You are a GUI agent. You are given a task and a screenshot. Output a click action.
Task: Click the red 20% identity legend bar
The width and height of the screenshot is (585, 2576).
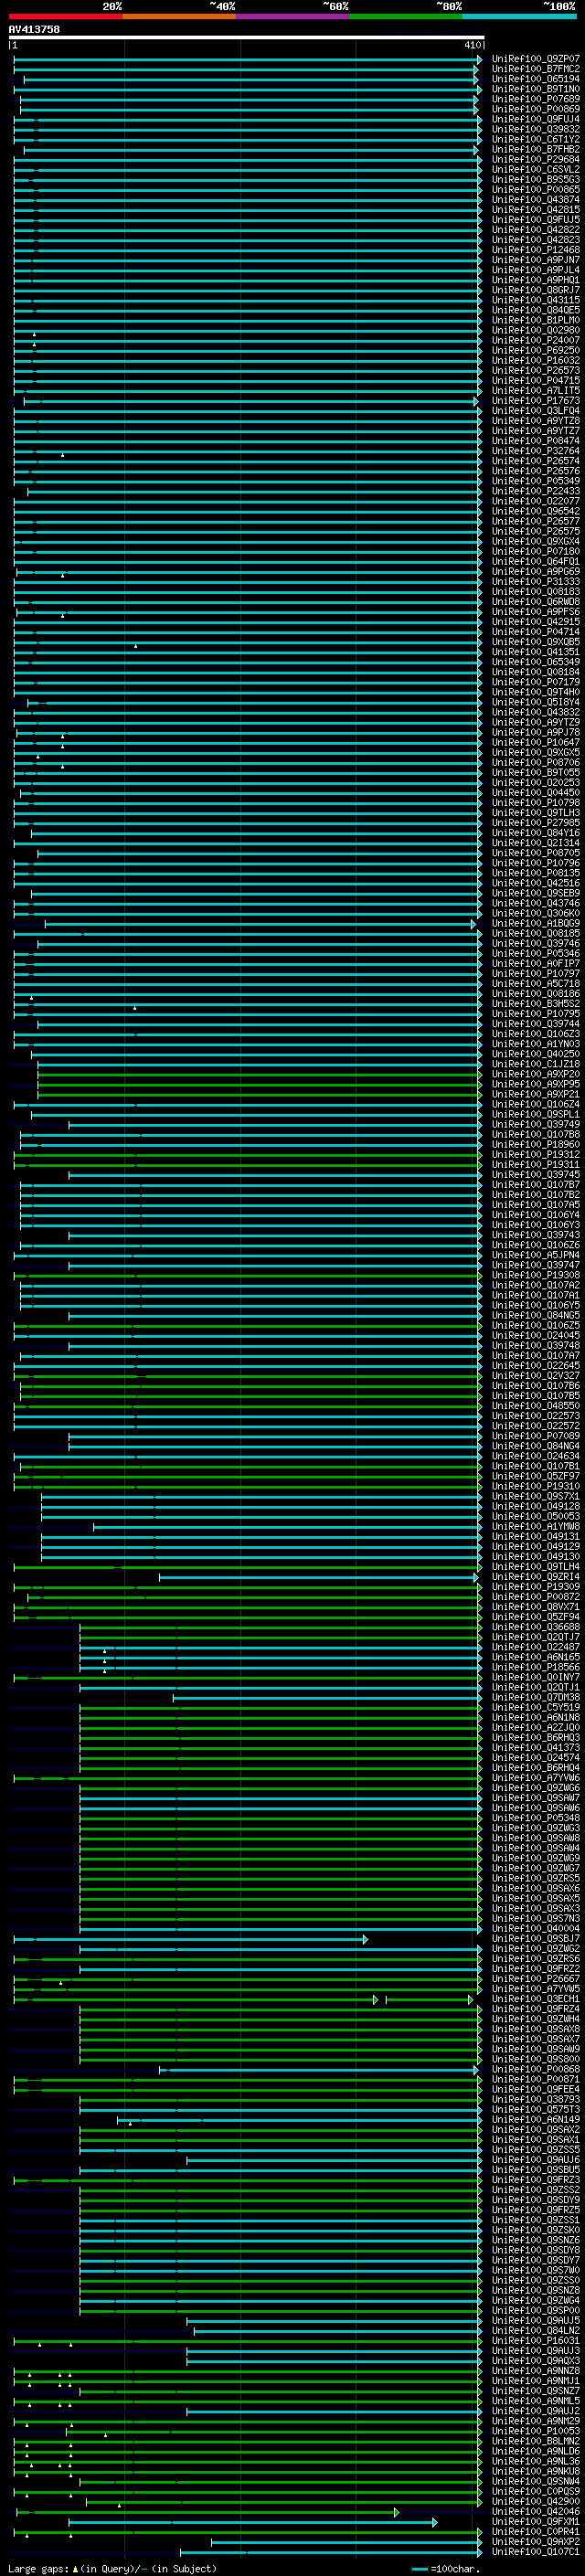[x=65, y=16]
